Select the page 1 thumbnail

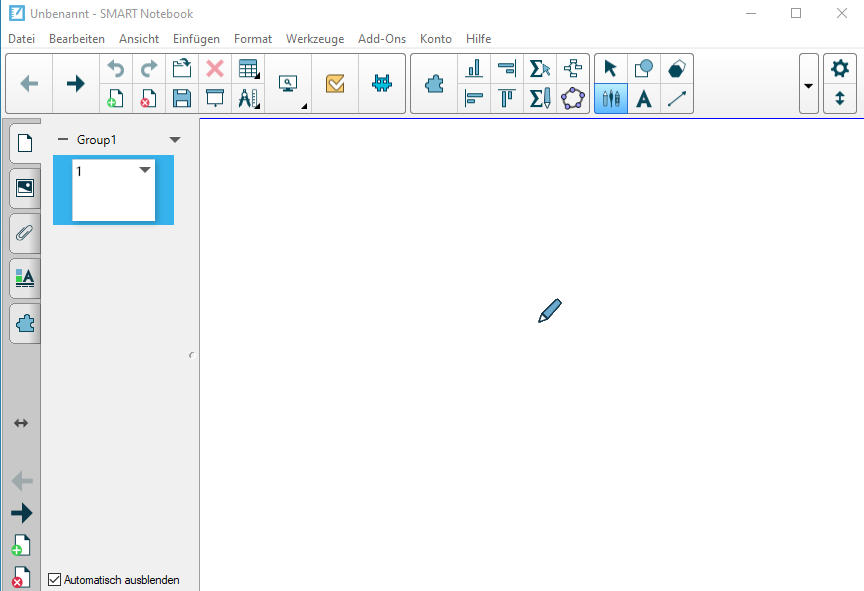(113, 190)
